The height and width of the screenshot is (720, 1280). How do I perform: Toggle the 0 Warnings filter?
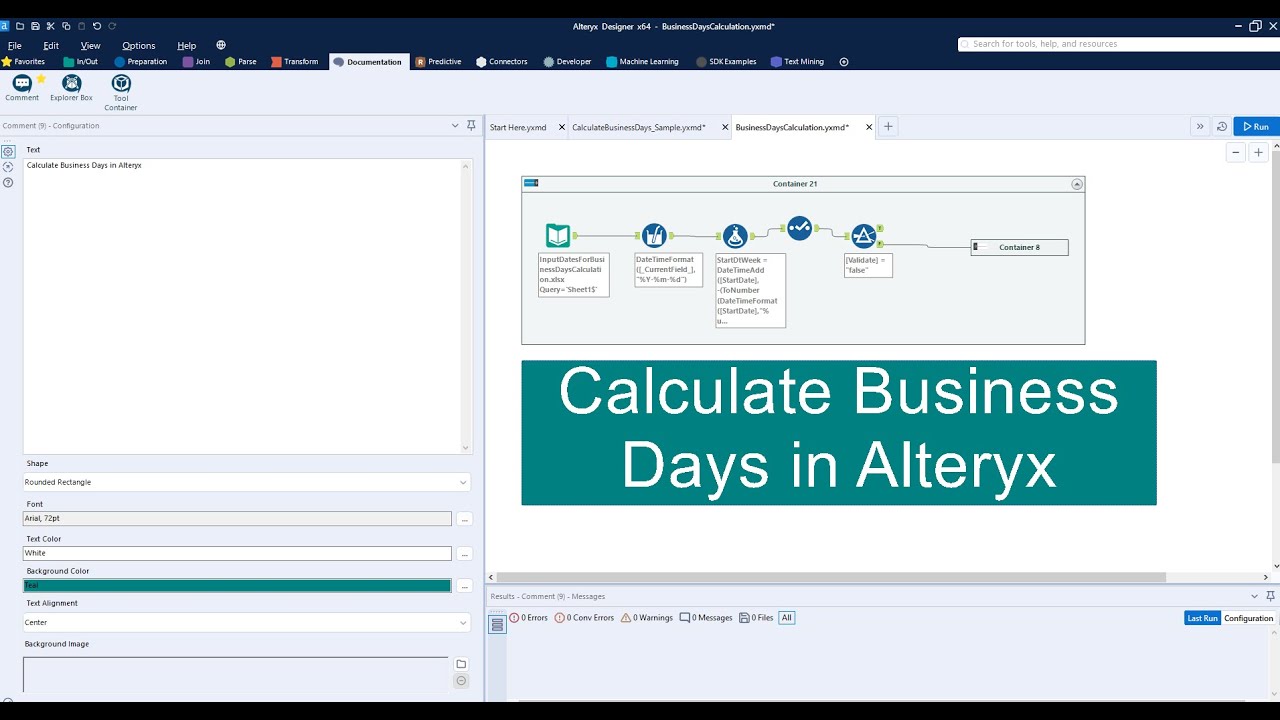click(x=647, y=618)
